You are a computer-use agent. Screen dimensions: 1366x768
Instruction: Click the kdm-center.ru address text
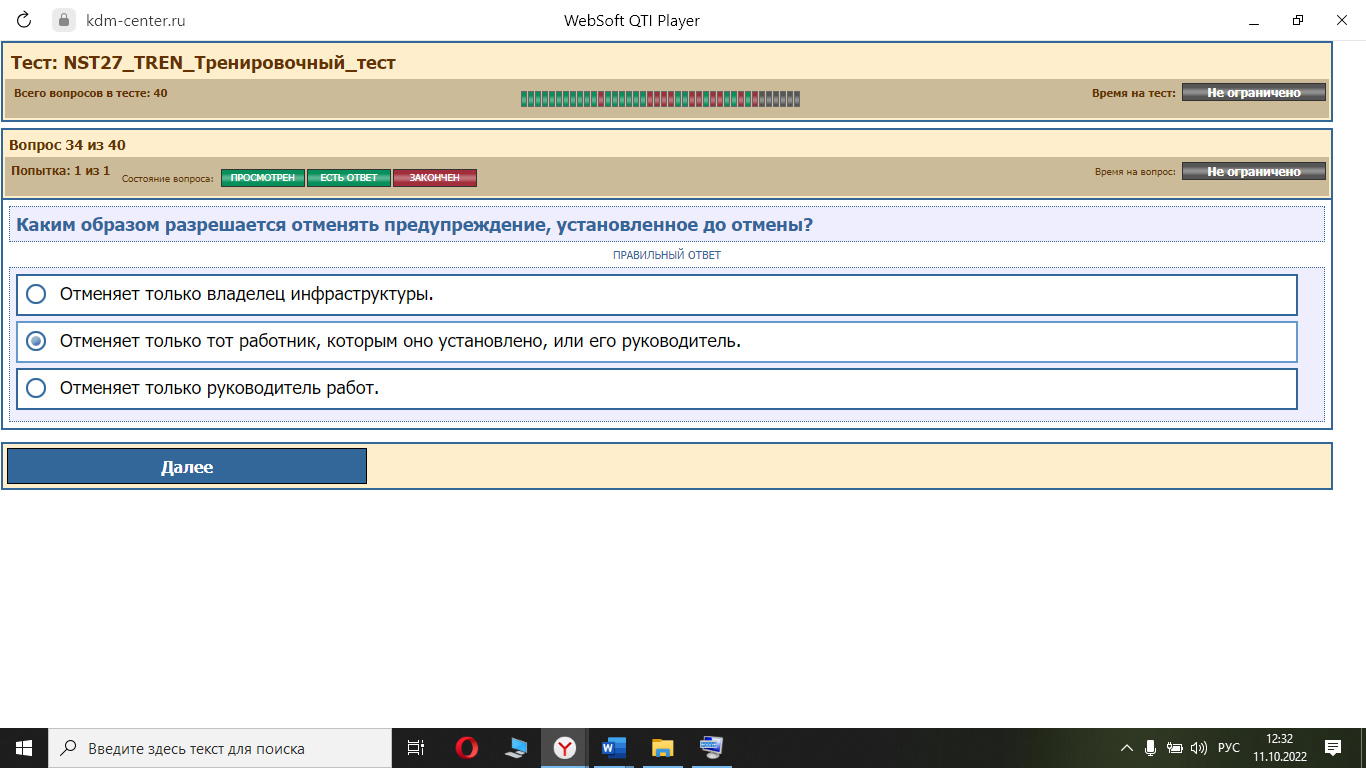click(x=135, y=20)
